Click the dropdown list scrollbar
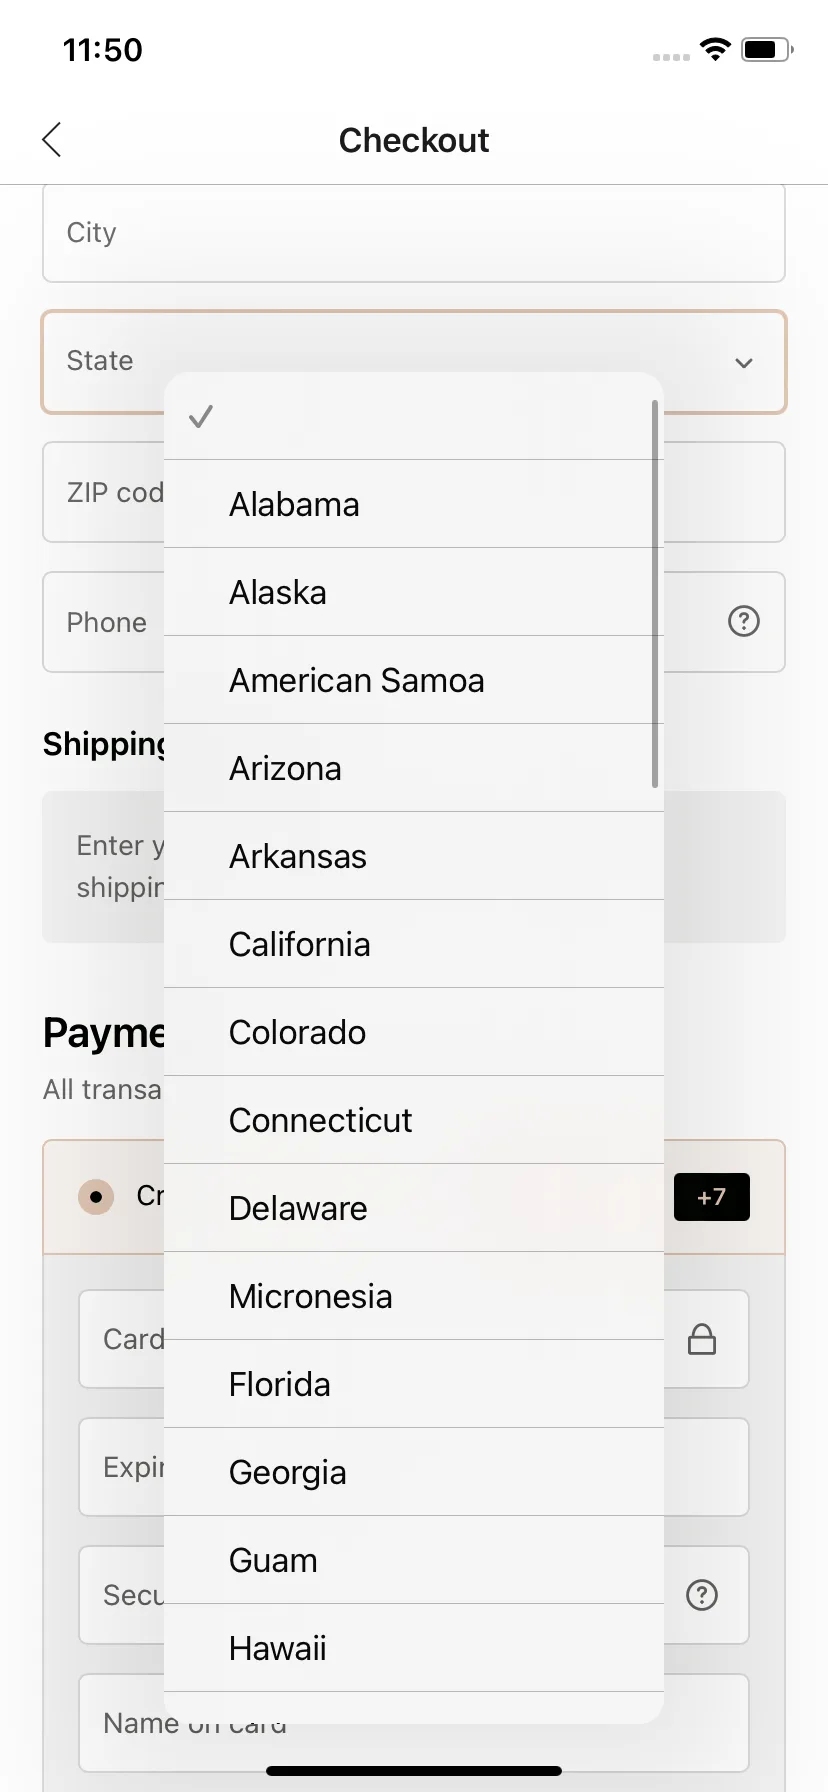The height and width of the screenshot is (1792, 828). click(x=655, y=594)
